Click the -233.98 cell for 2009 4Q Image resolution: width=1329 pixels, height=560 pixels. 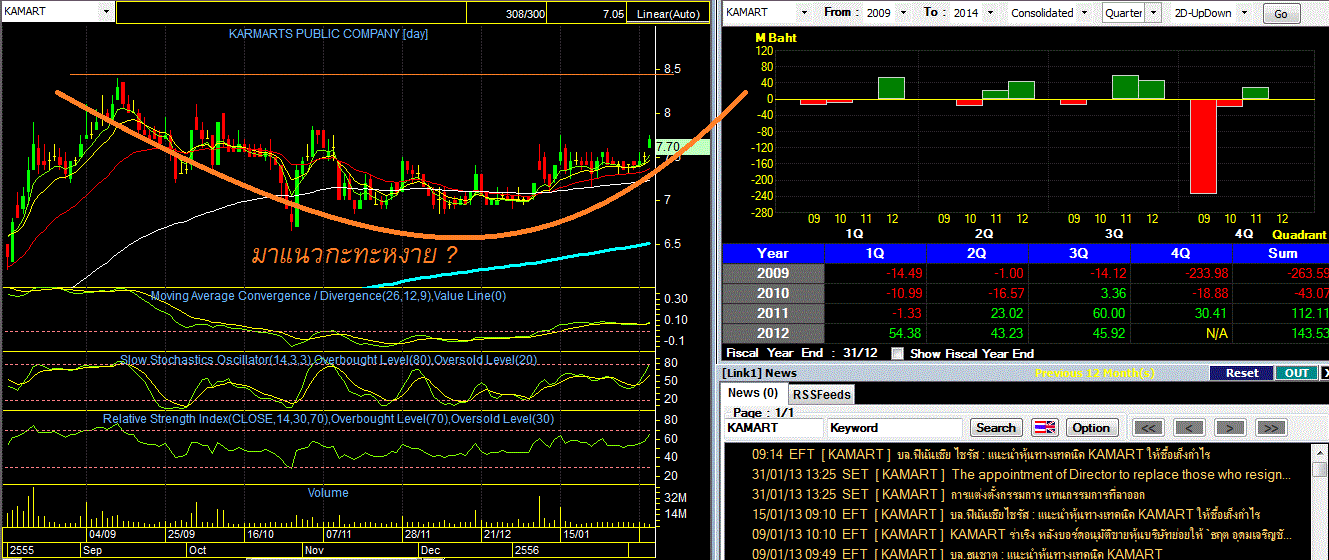pyautogui.click(x=1180, y=273)
